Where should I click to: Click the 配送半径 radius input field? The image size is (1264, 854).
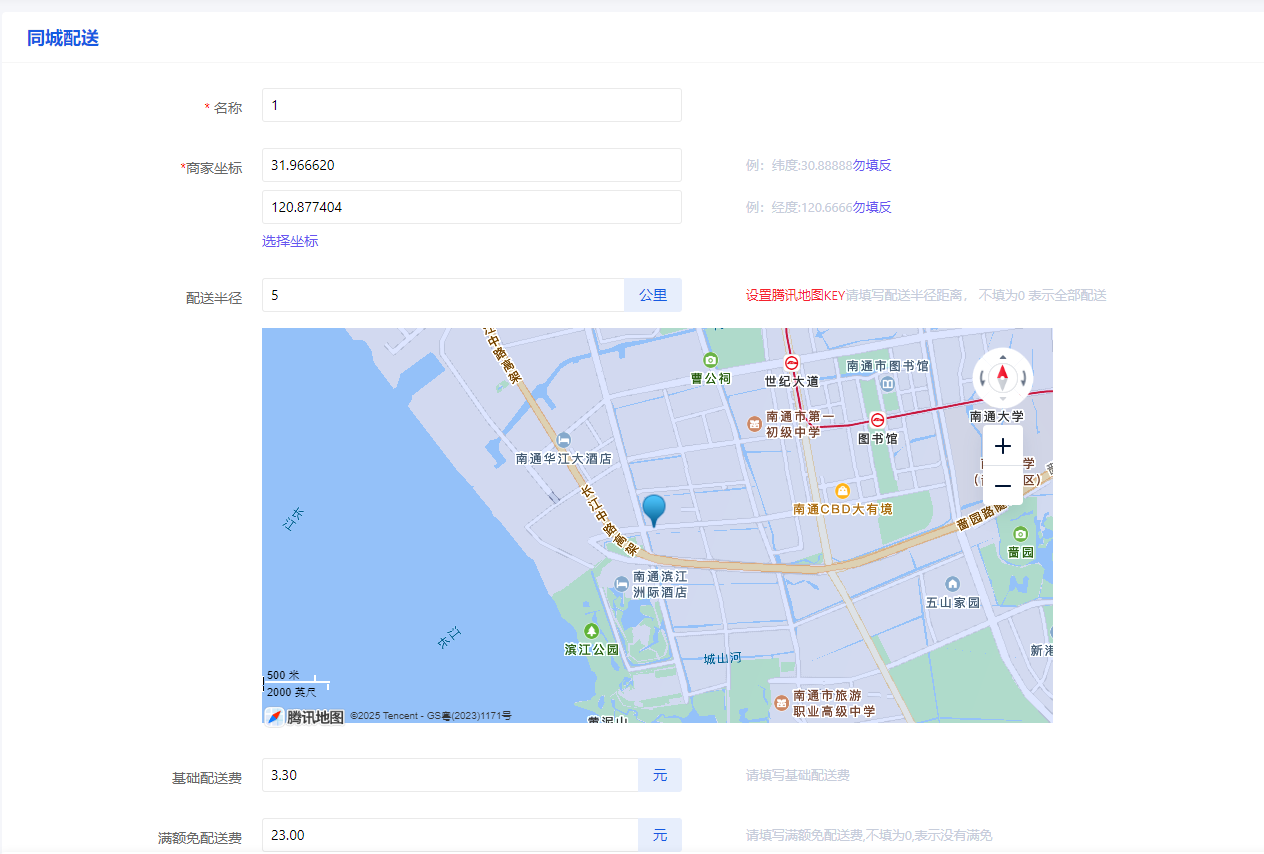tap(443, 295)
